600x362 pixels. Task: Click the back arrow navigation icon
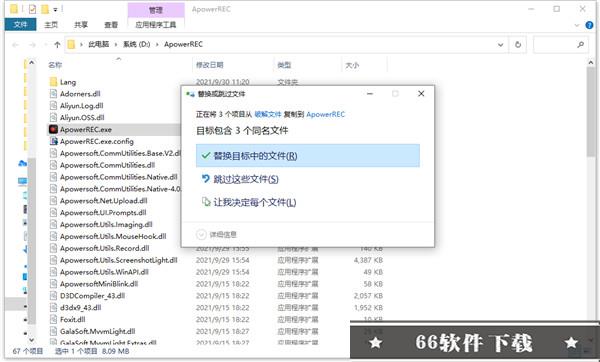[16, 45]
